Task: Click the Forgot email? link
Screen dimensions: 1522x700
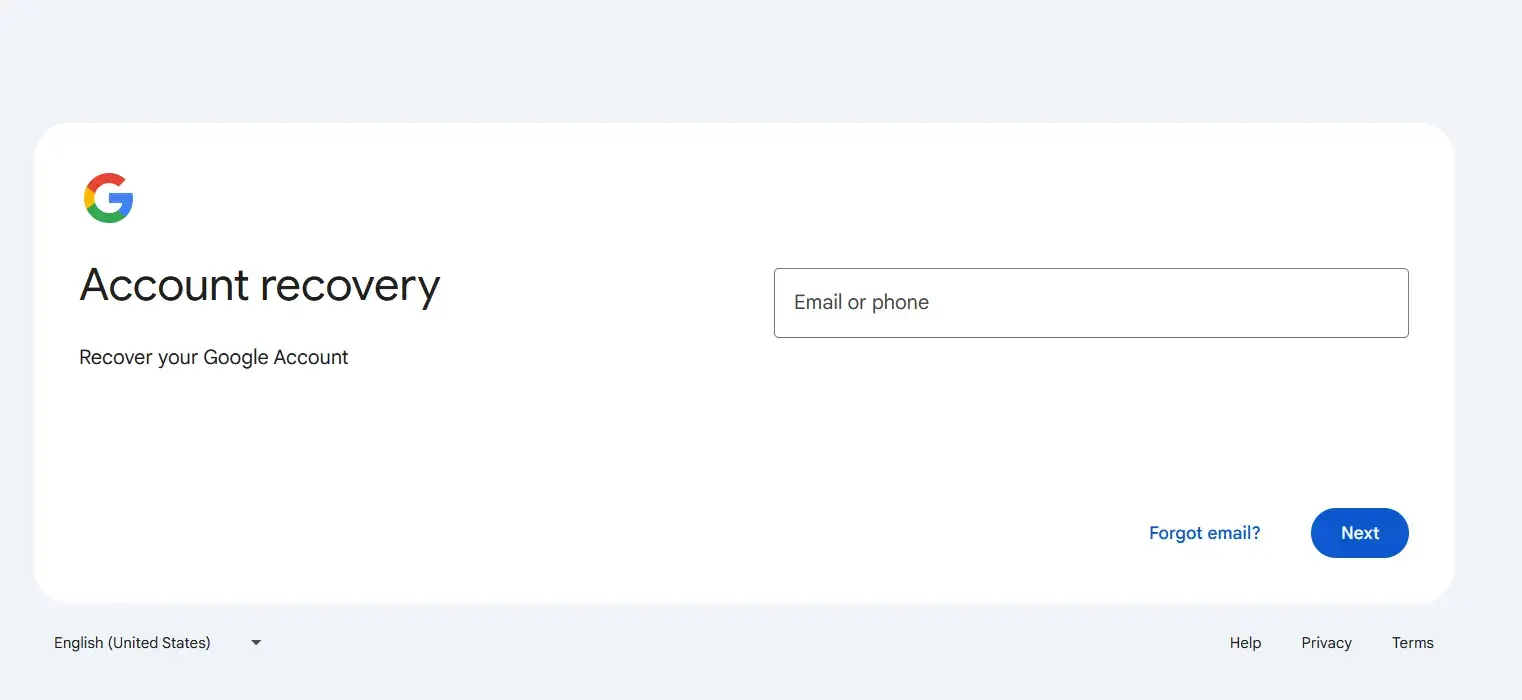Action: [1205, 533]
